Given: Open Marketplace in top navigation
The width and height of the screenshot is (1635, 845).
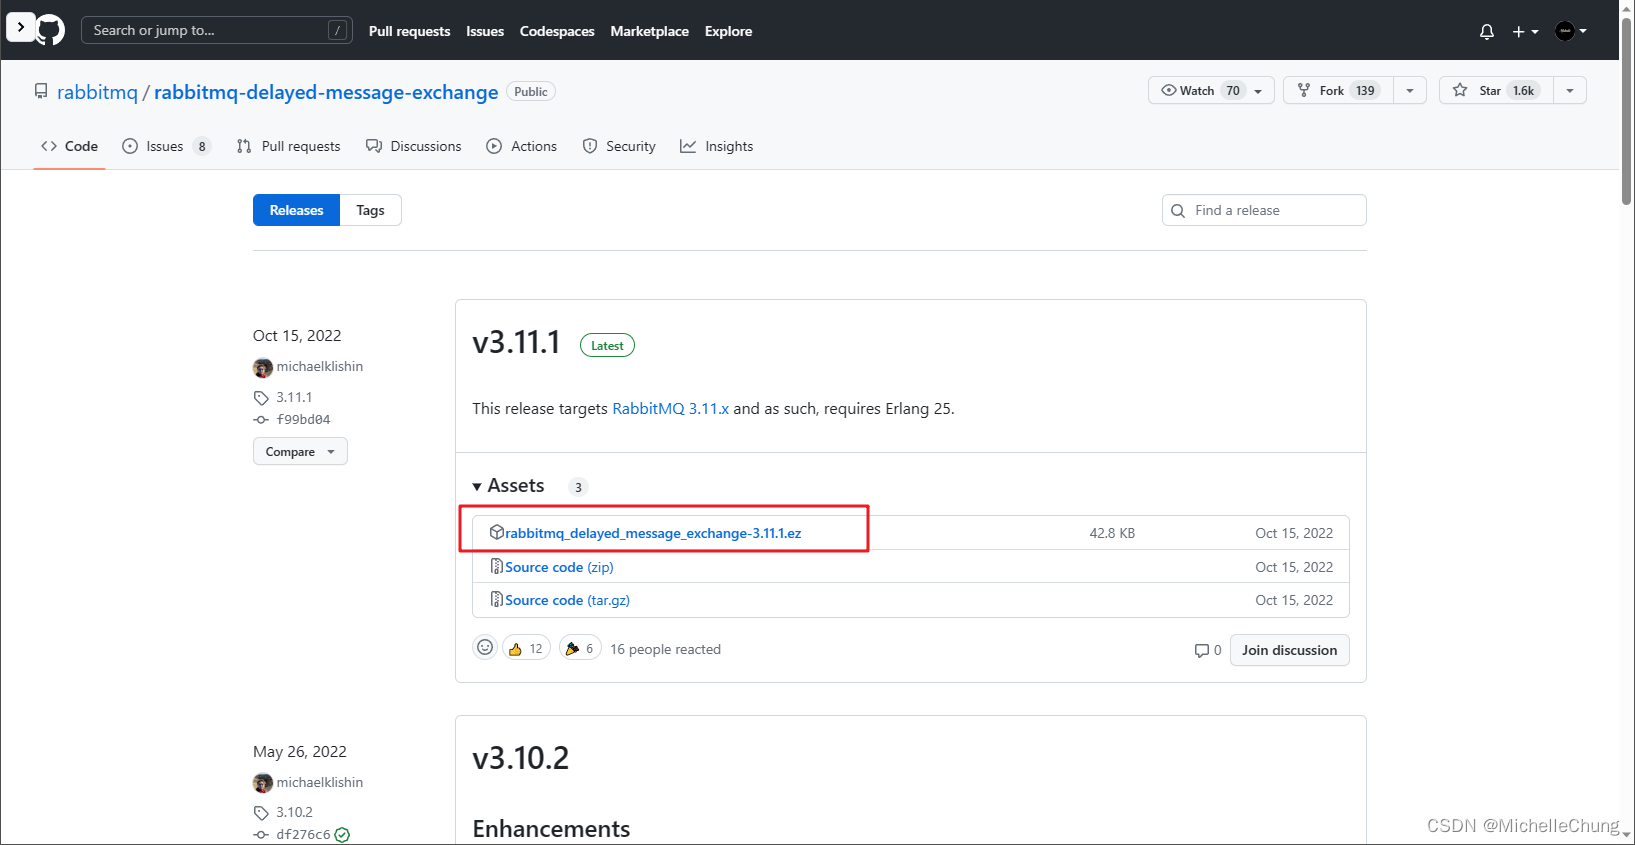Looking at the screenshot, I should (x=649, y=31).
